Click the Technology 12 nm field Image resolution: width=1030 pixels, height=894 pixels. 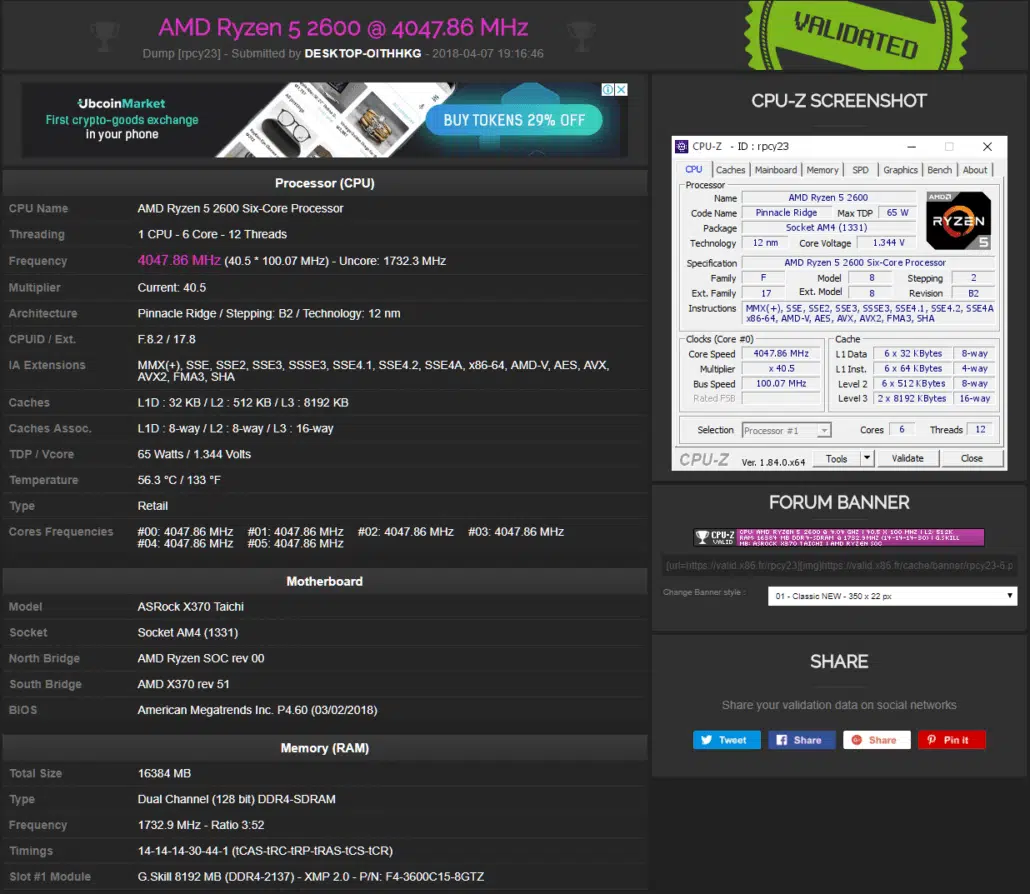click(x=765, y=242)
